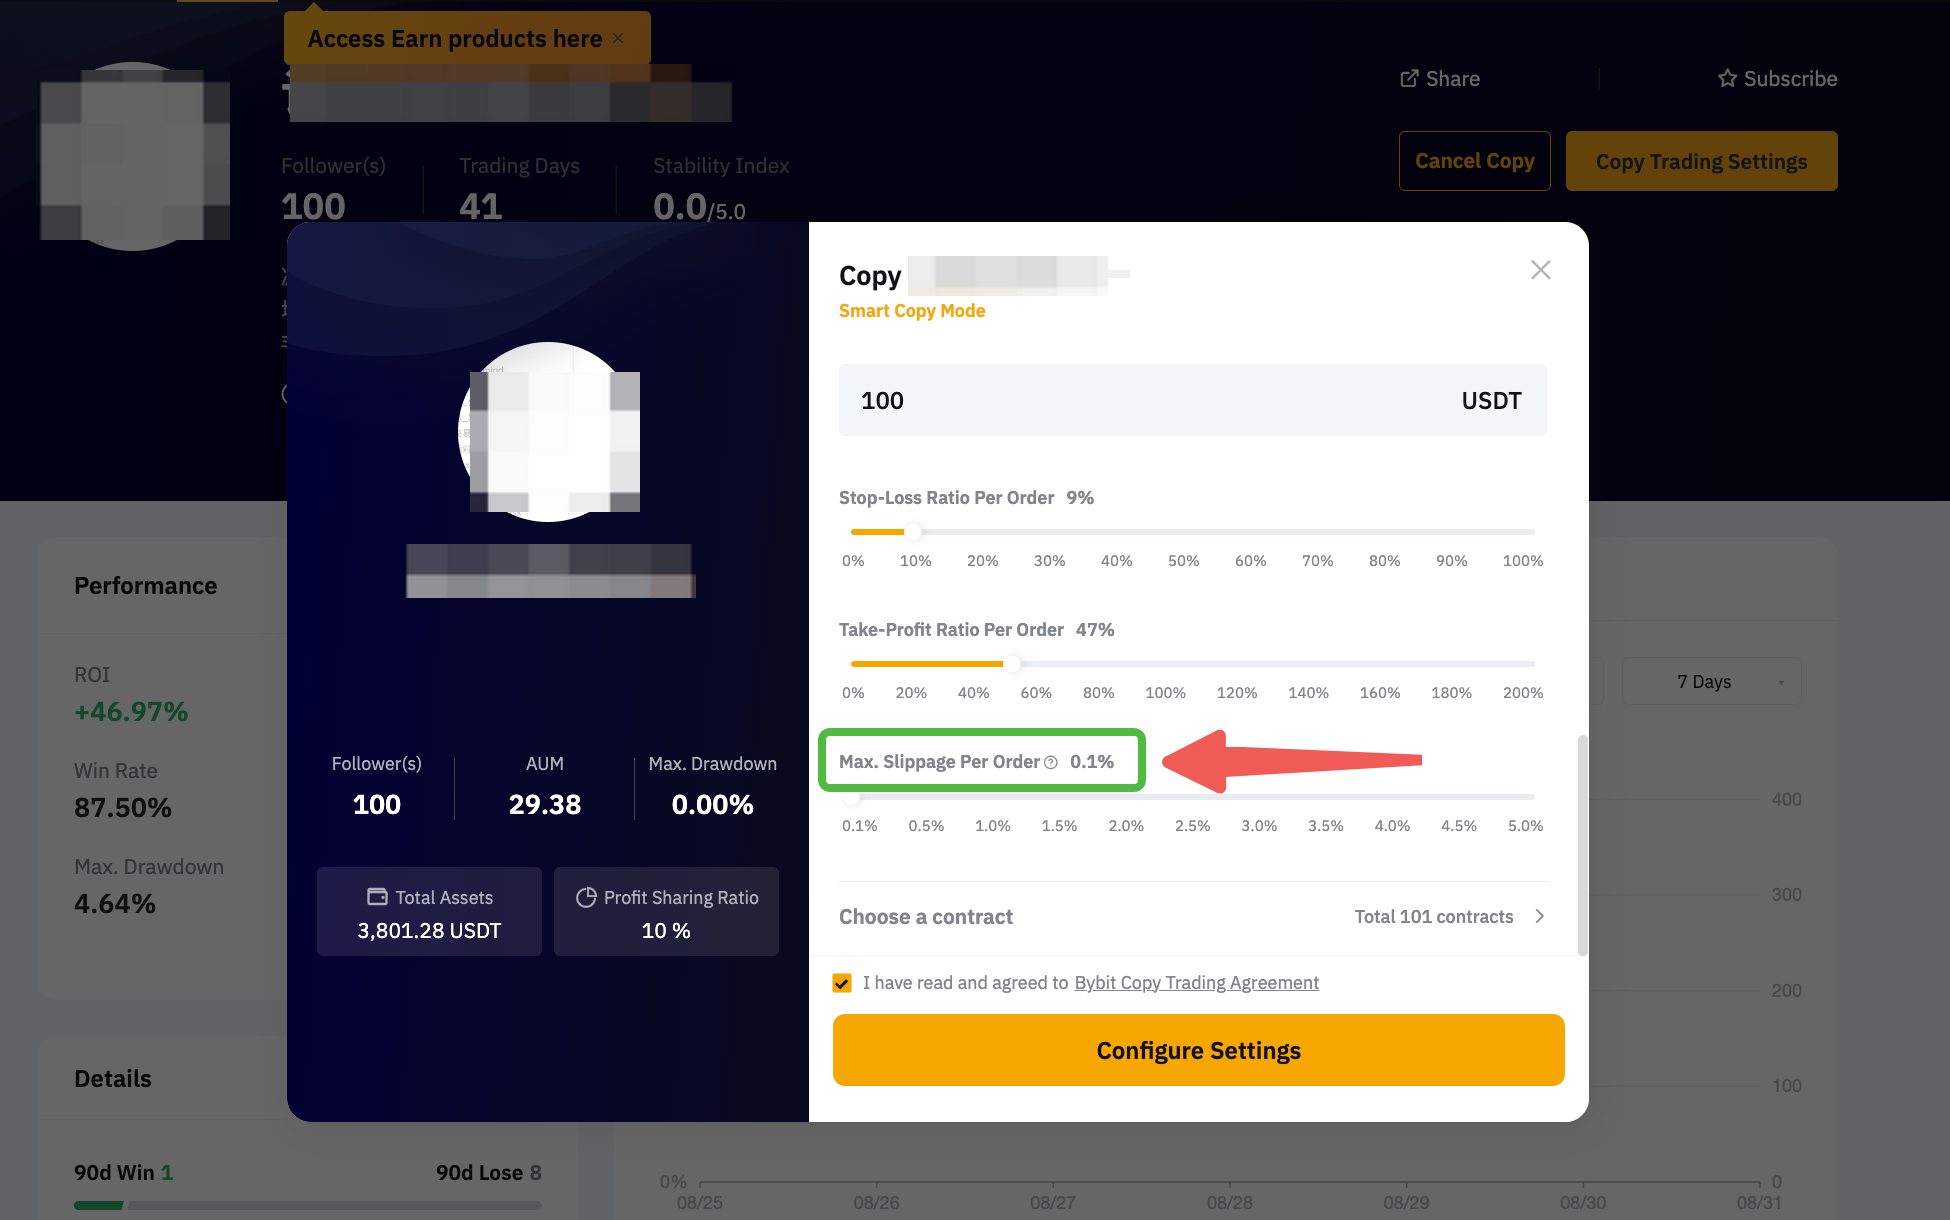Click the Take-Profit Ratio slider handle
1950x1220 pixels.
click(1012, 664)
